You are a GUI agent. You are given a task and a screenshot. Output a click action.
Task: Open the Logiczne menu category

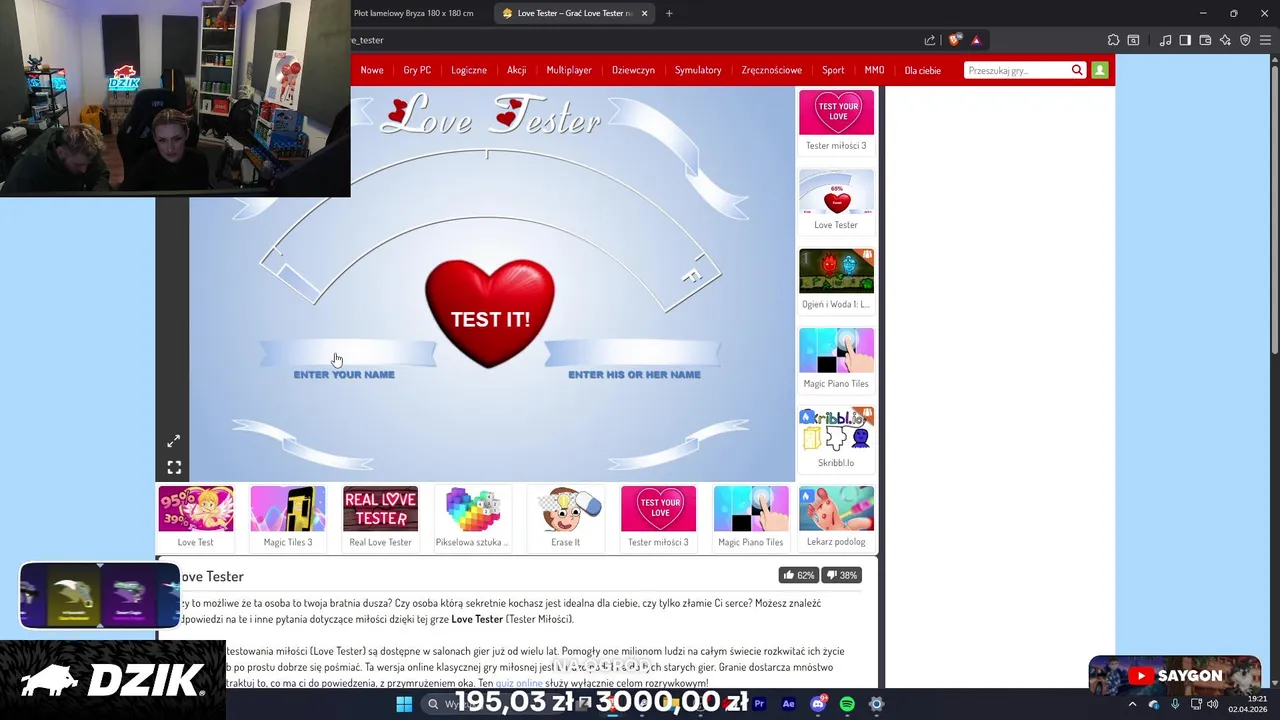pos(469,70)
